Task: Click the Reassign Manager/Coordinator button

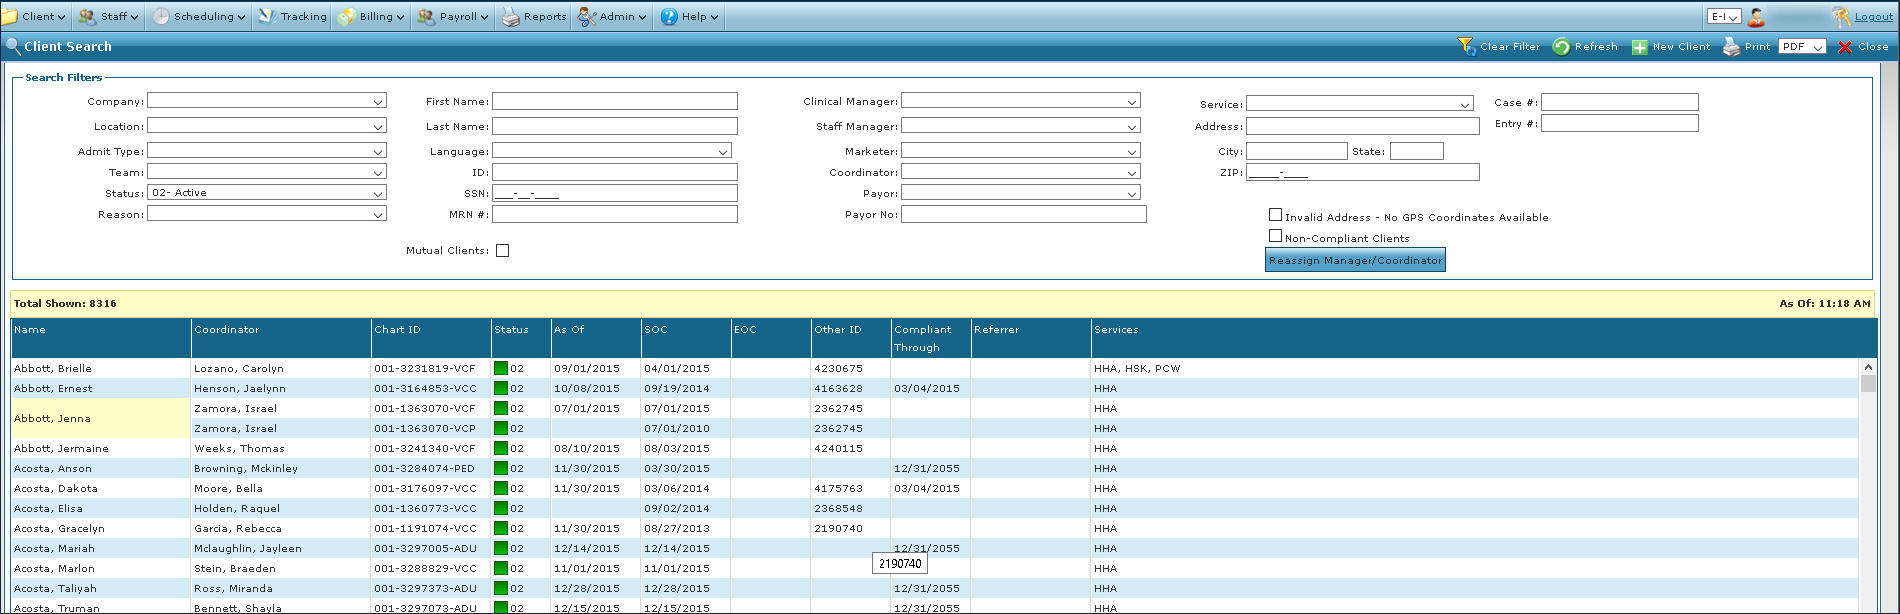Action: click(x=1355, y=261)
